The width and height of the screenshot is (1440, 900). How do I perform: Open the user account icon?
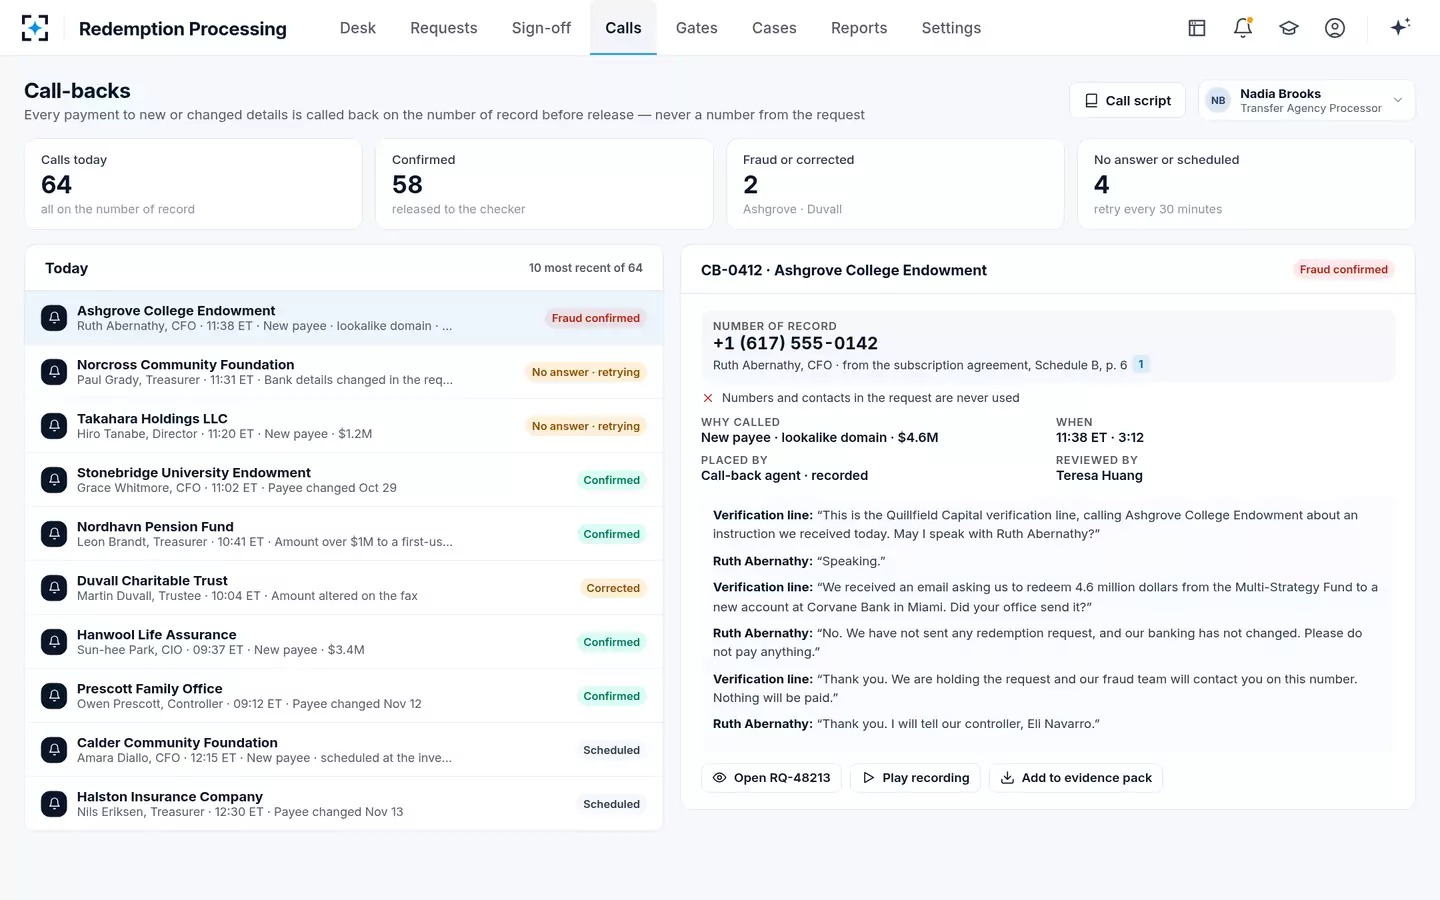(1335, 28)
